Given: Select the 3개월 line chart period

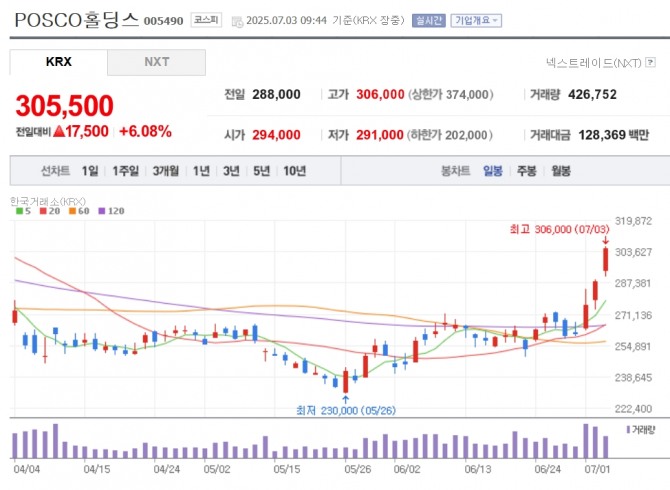Looking at the screenshot, I should [166, 171].
